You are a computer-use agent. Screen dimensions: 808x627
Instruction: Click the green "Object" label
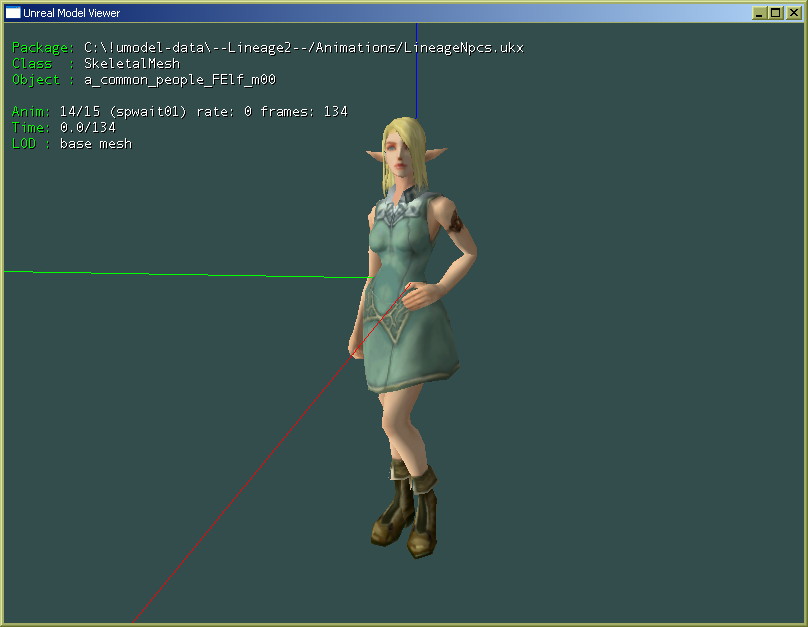click(x=36, y=80)
